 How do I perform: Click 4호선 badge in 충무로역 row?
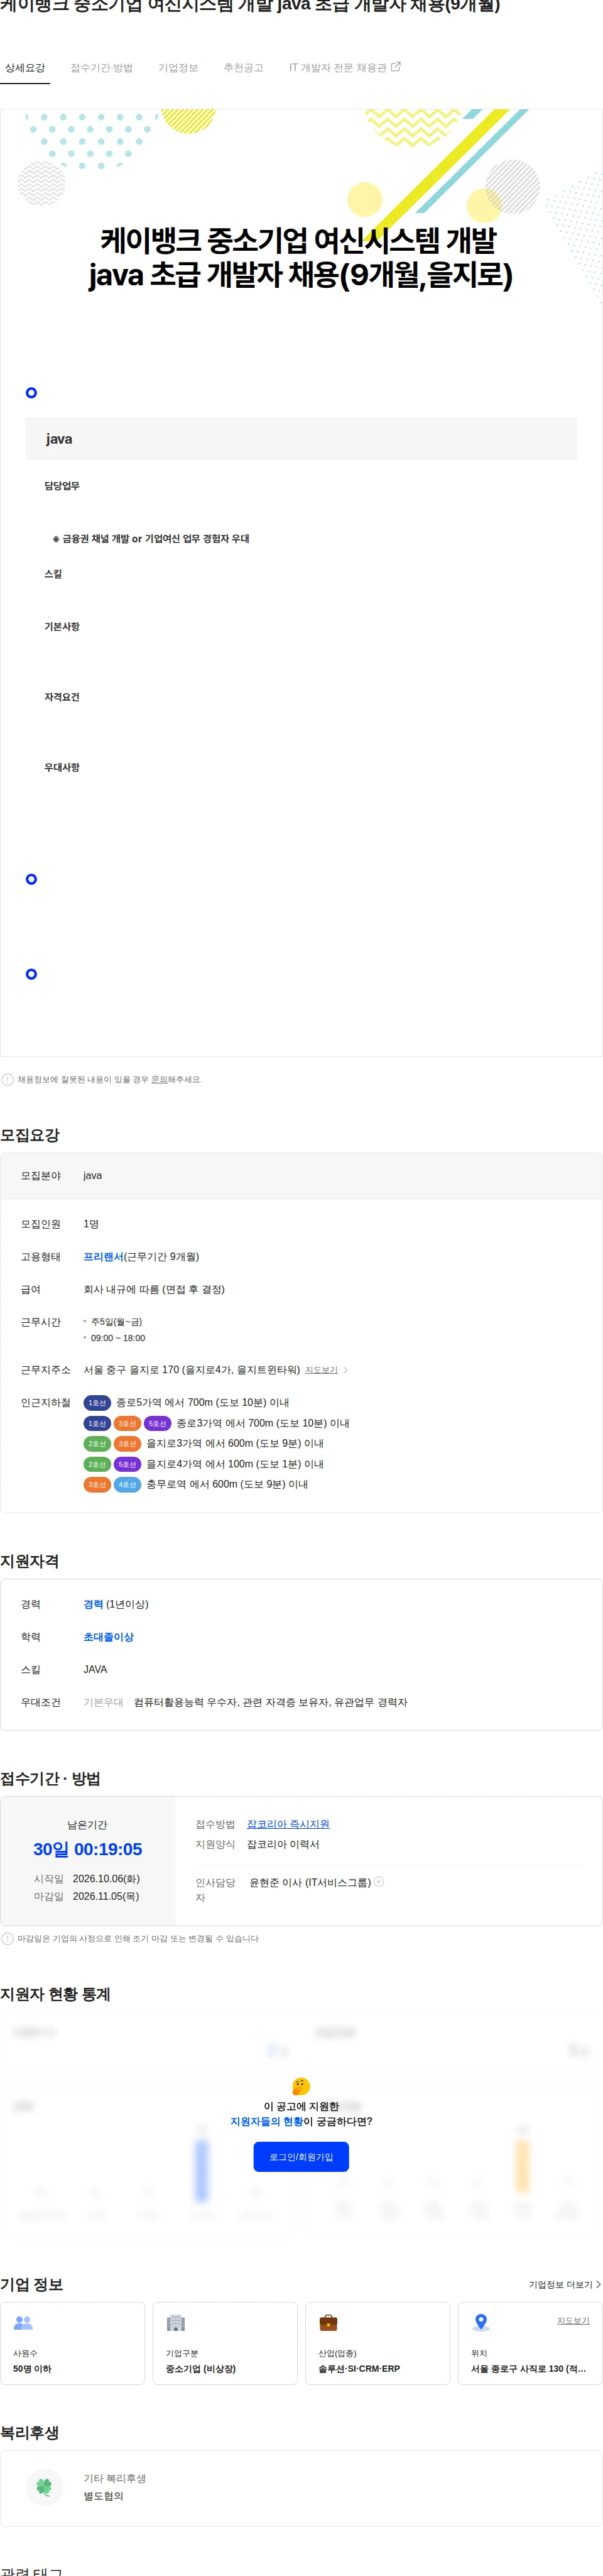(127, 1484)
